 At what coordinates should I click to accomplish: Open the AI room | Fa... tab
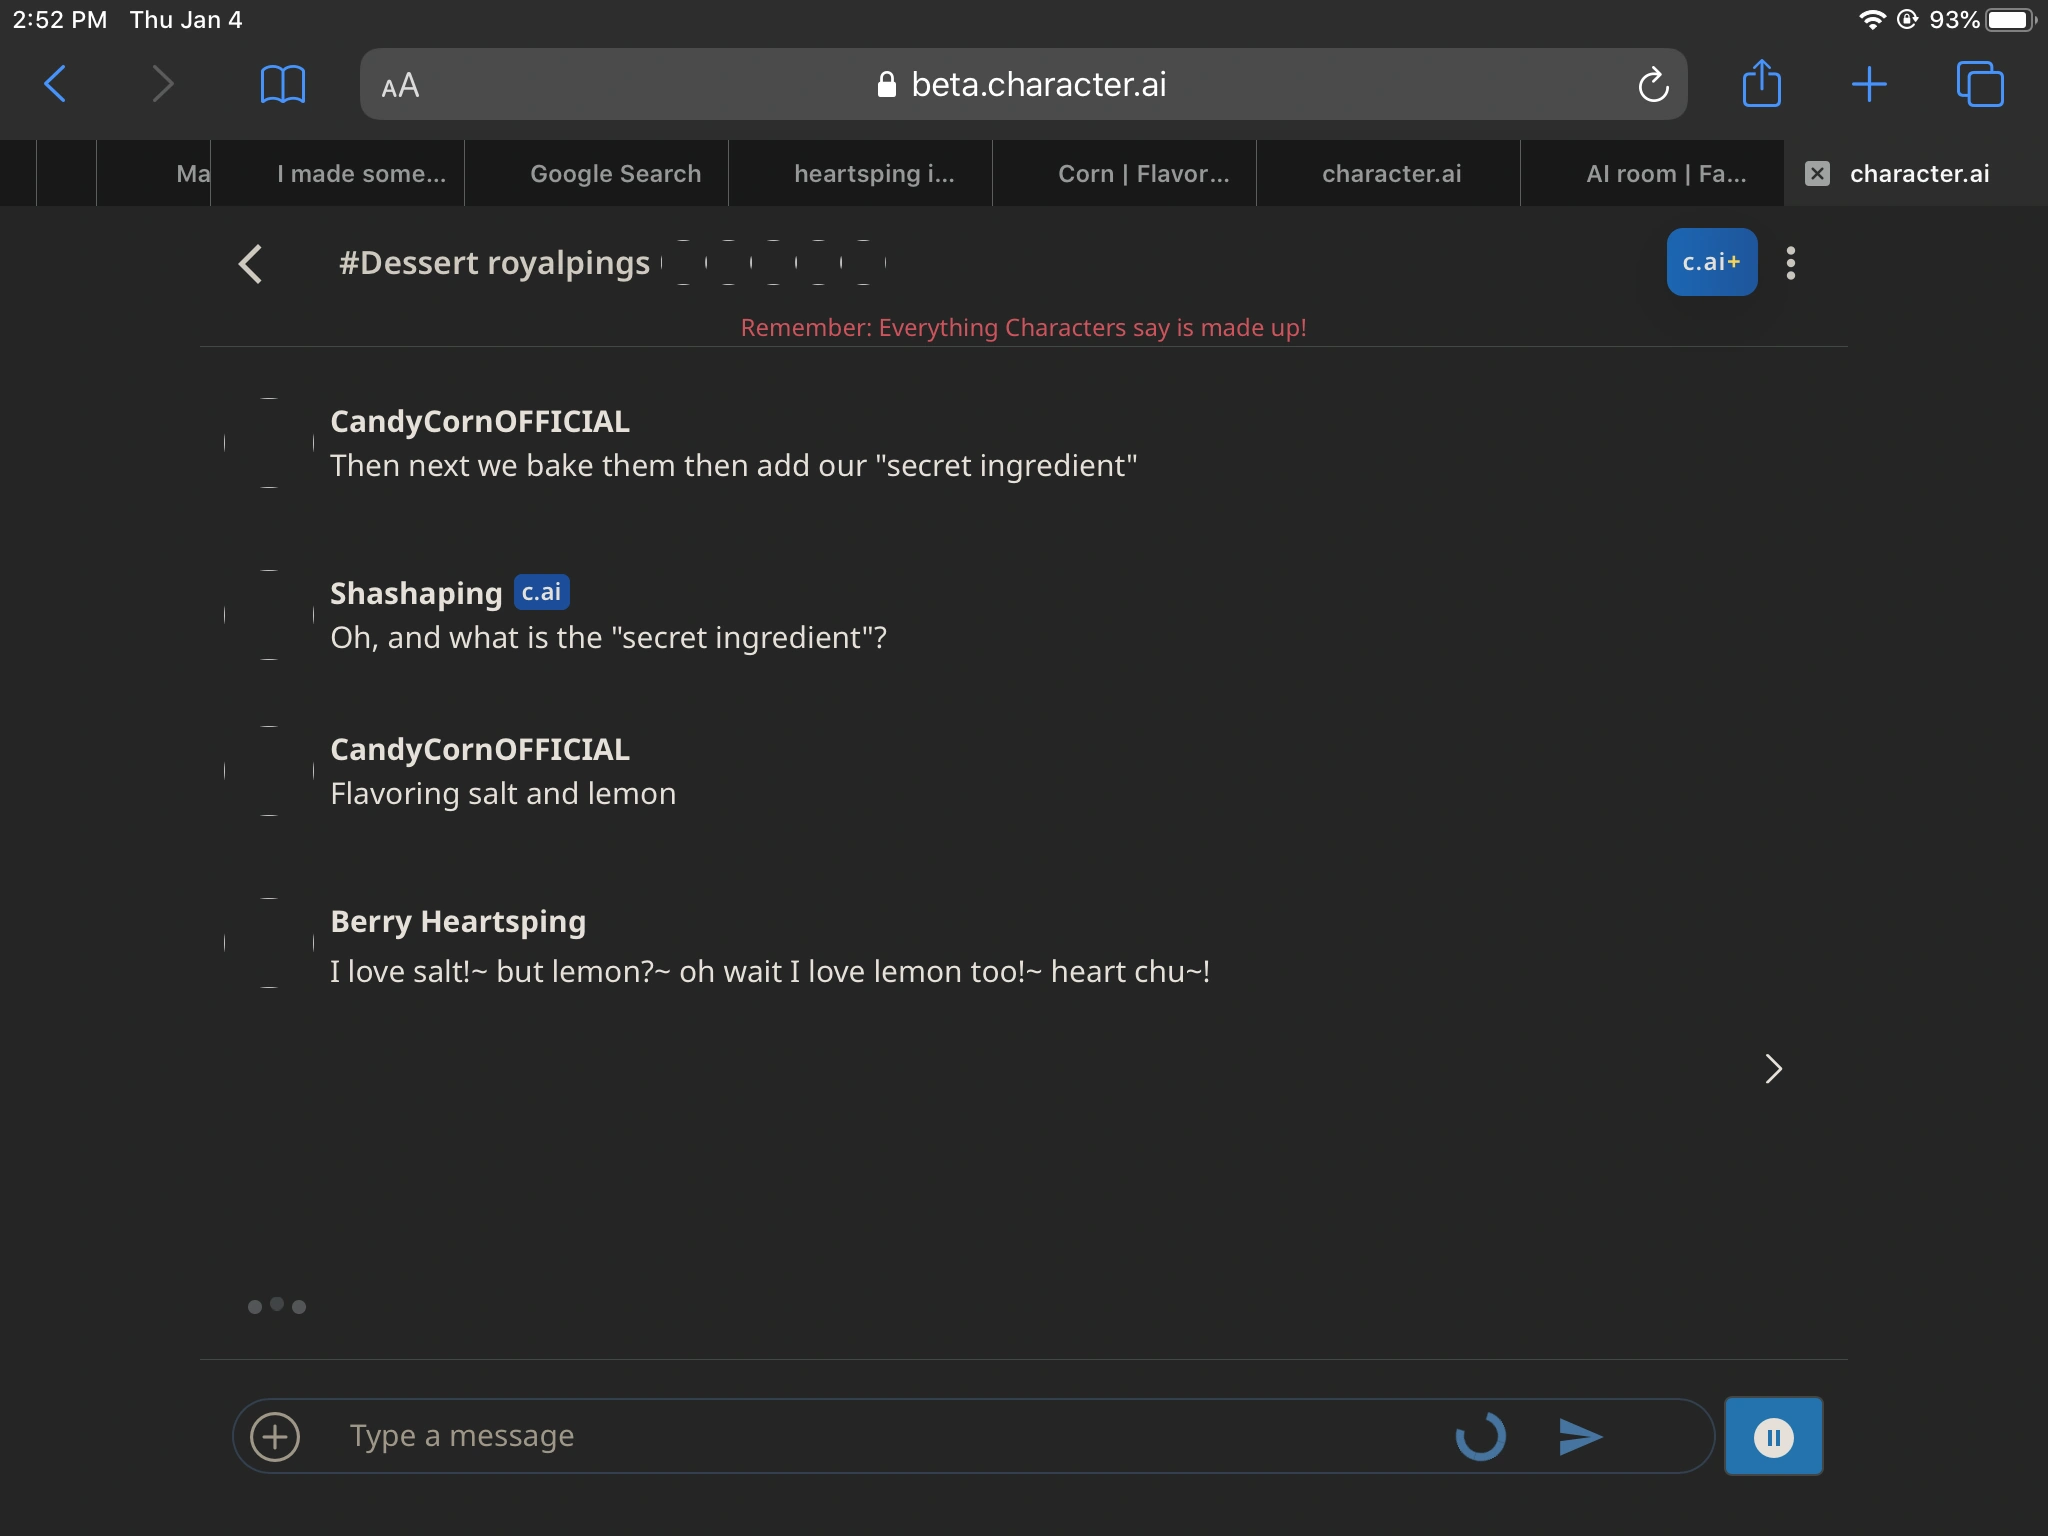1665,174
